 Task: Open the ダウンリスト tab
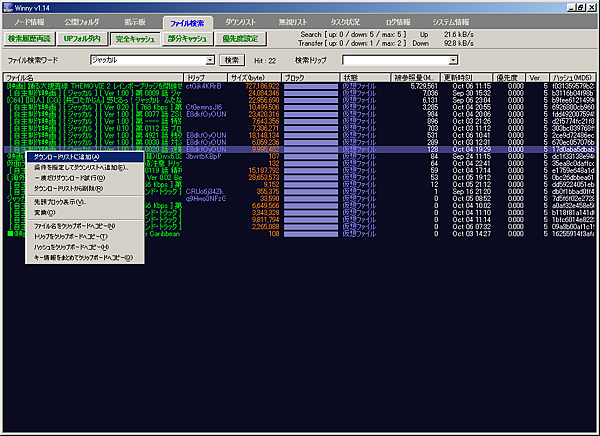coord(240,22)
